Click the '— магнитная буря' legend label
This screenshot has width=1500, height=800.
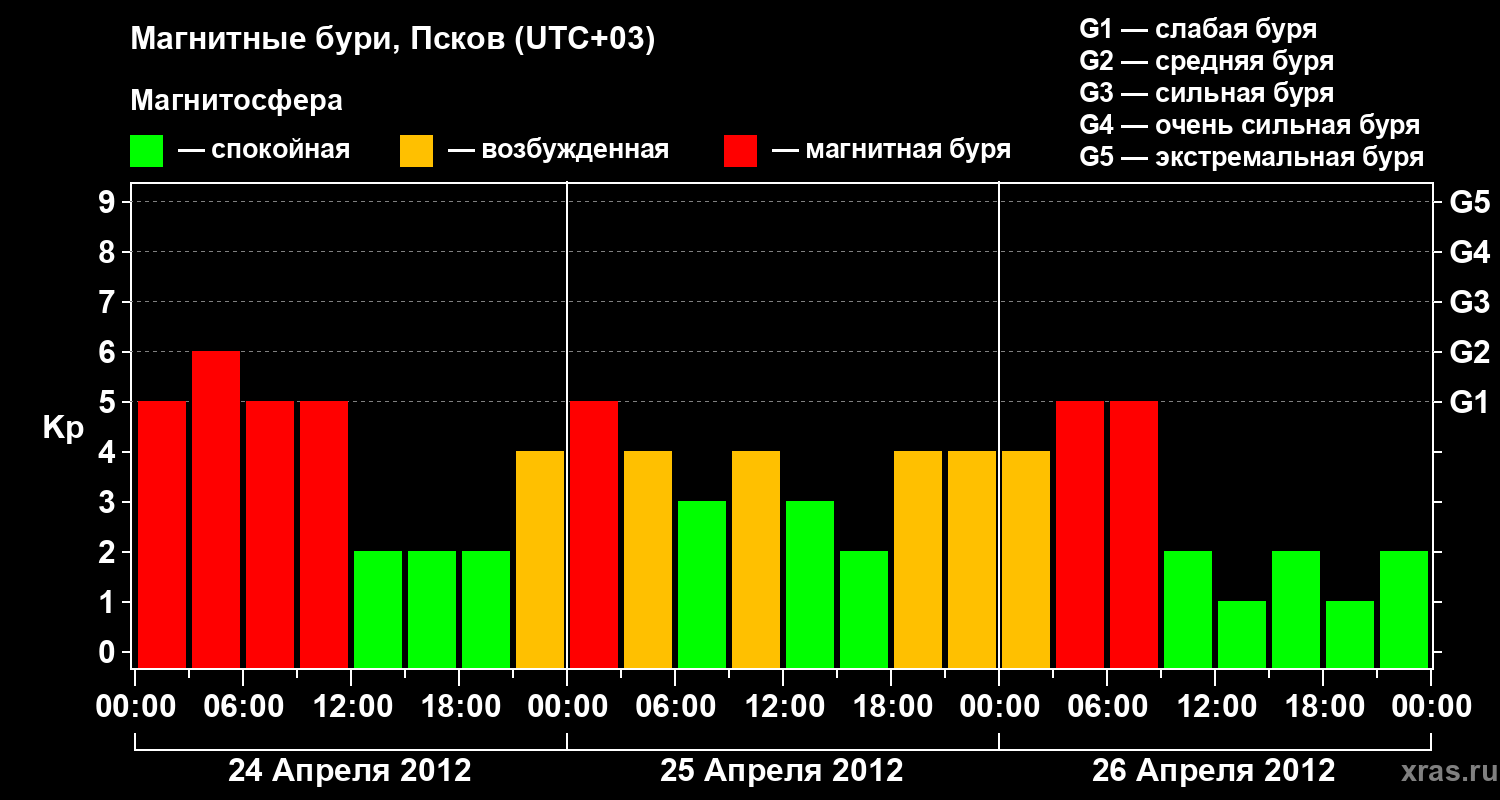[891, 151]
